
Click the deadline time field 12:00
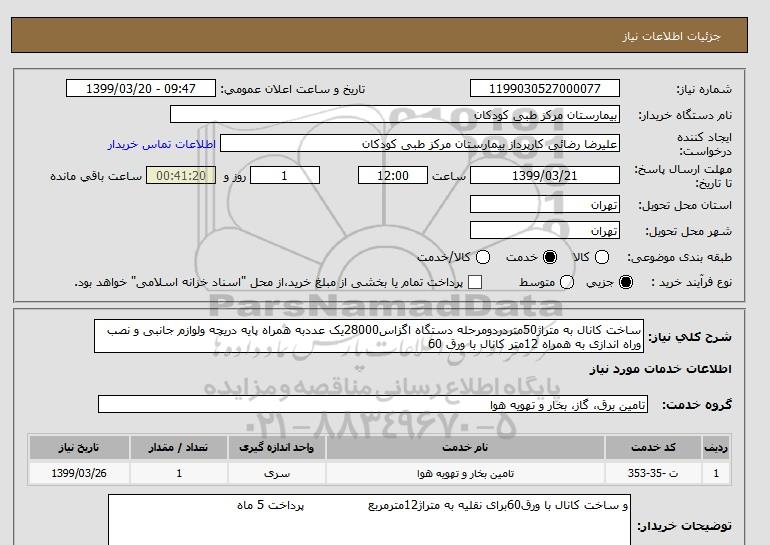point(393,175)
